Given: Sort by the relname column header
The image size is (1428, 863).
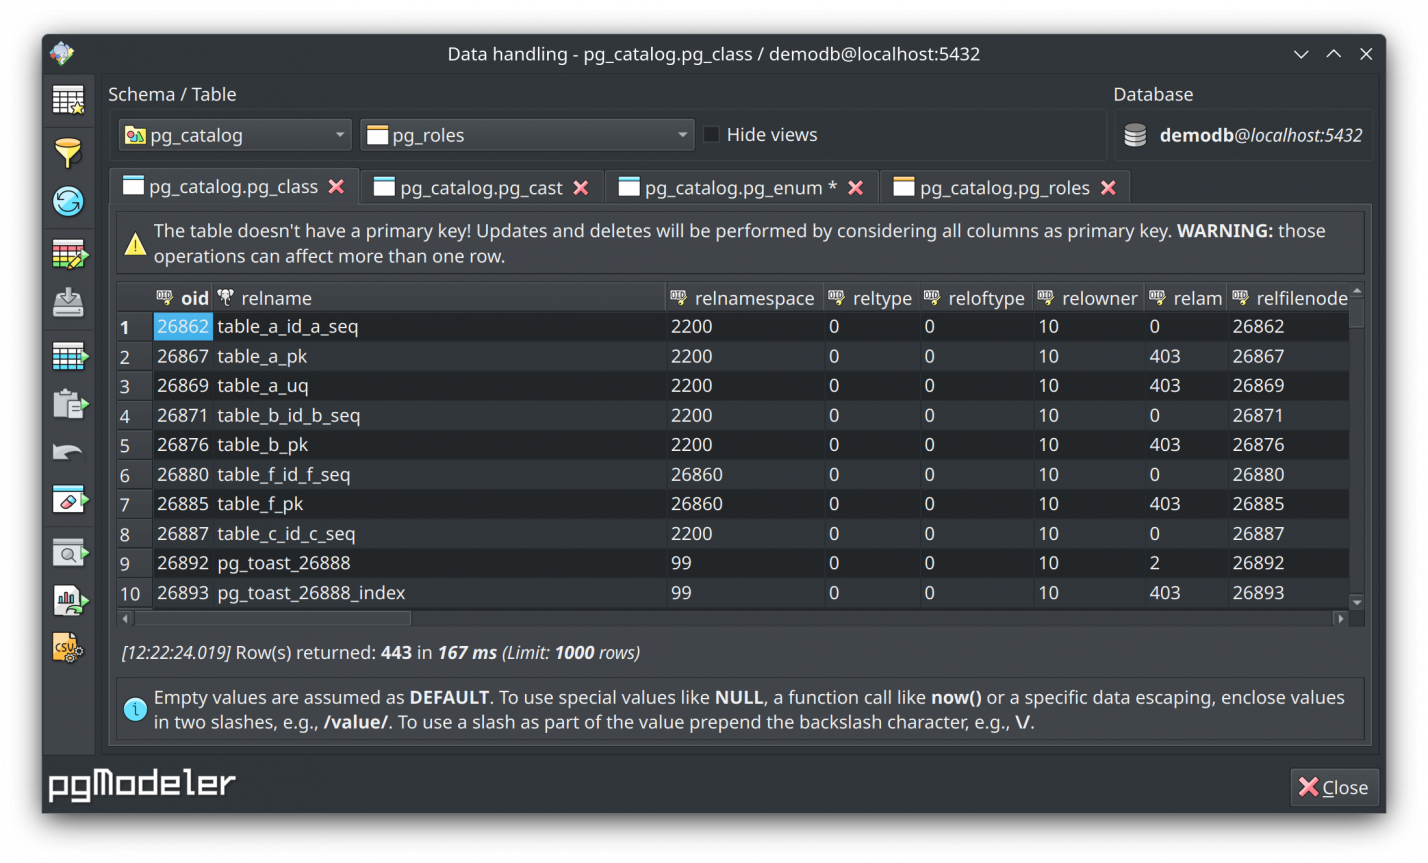Looking at the screenshot, I should tap(439, 298).
